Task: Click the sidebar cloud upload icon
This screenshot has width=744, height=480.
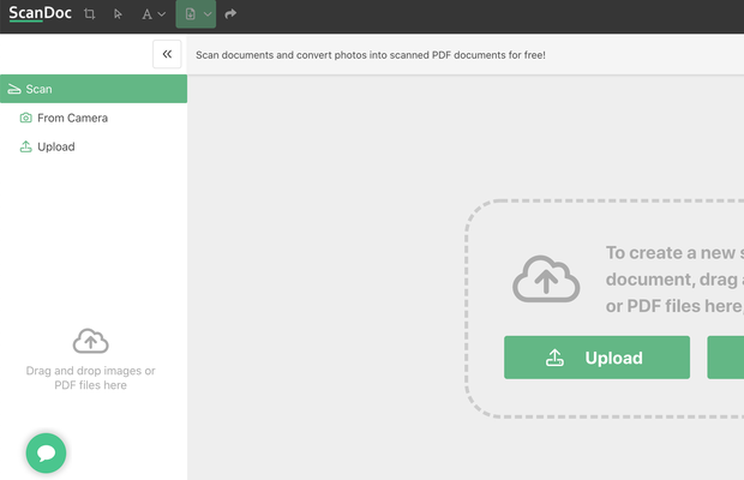Action: (91, 341)
